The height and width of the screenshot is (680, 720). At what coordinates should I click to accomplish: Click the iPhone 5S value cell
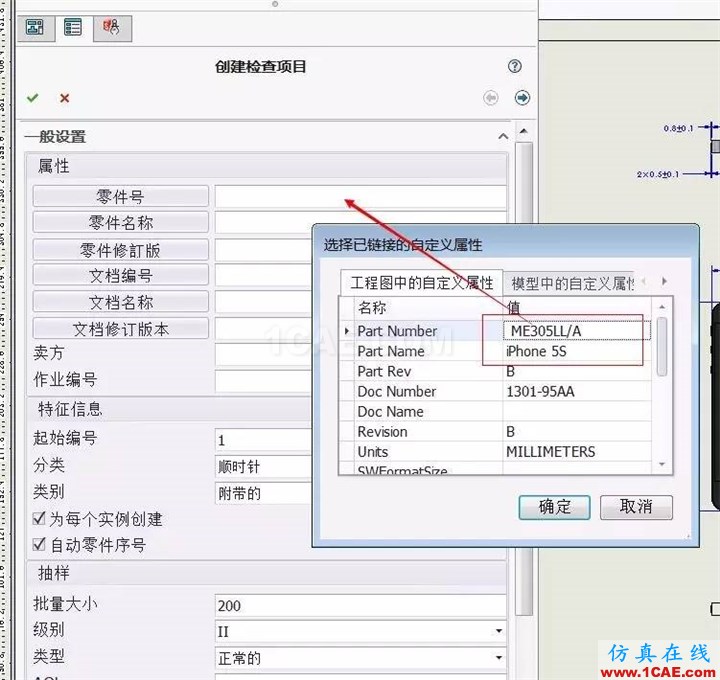coord(577,351)
